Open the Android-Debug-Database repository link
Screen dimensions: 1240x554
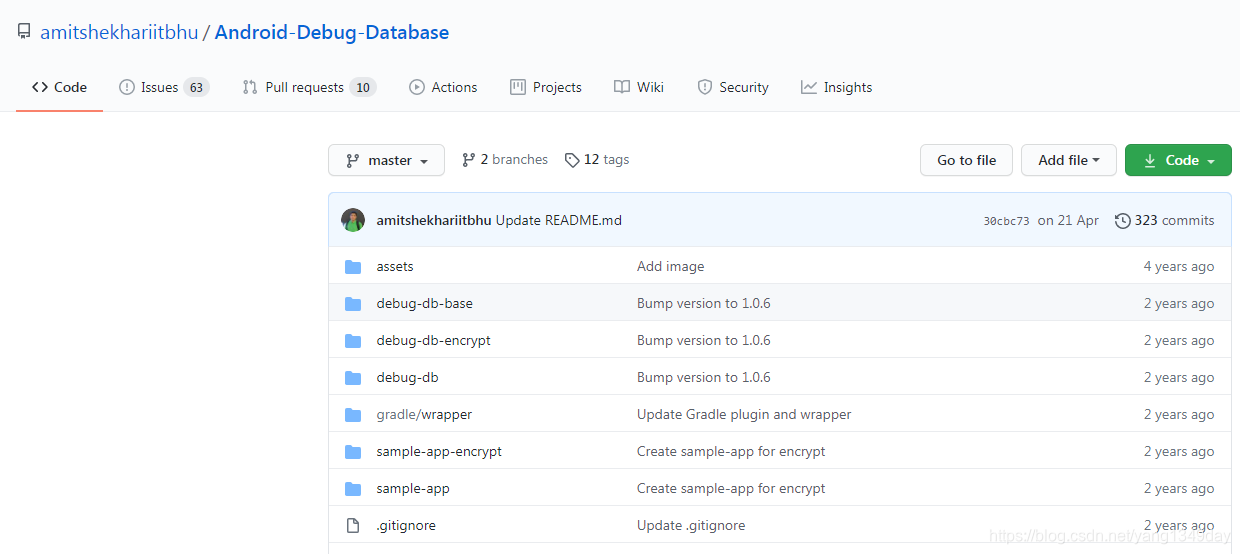[331, 32]
